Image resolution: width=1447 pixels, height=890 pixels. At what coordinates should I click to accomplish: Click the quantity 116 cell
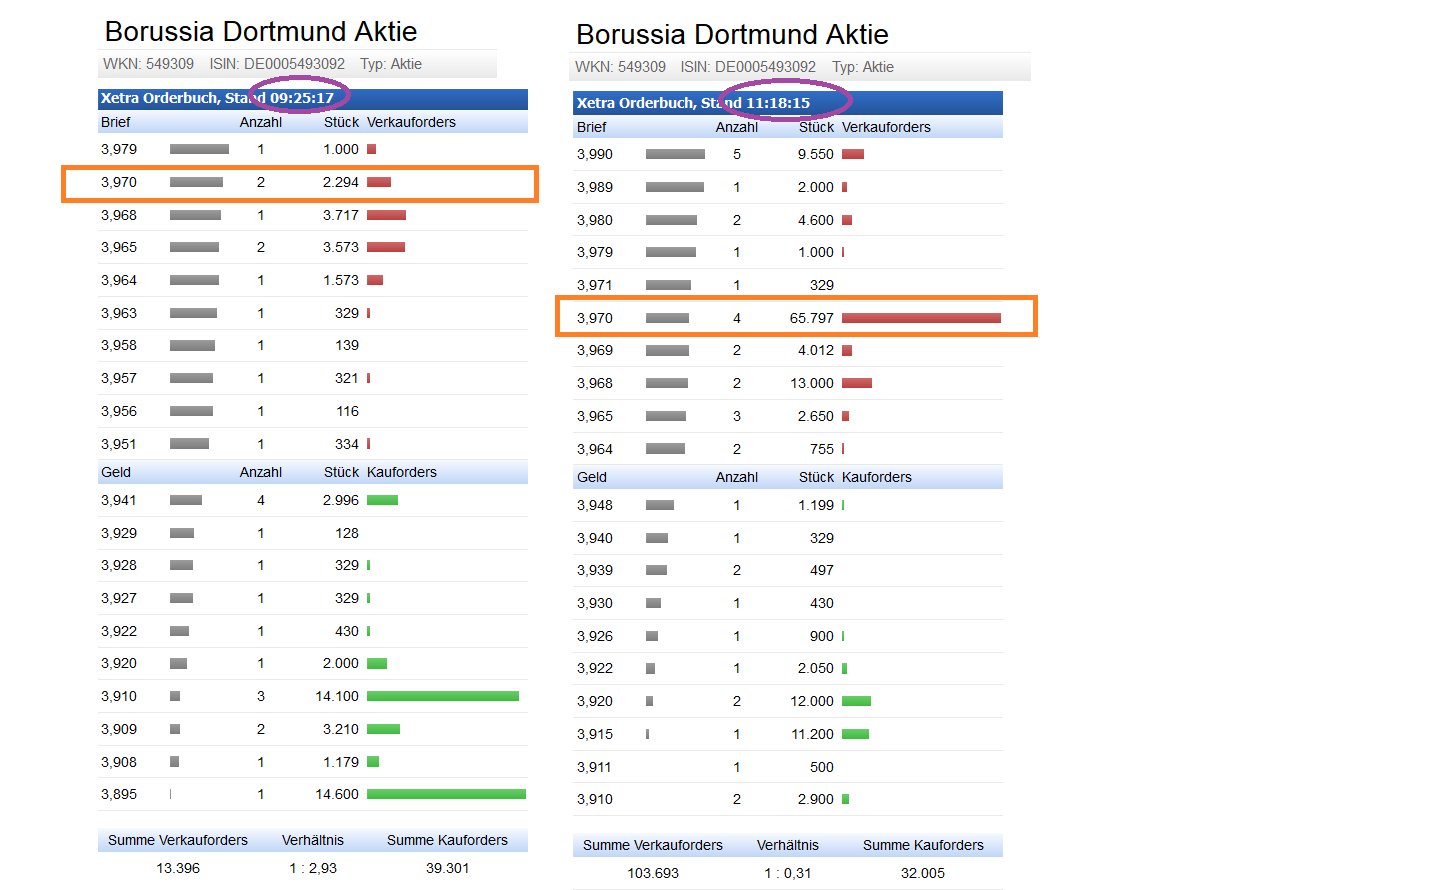[347, 411]
